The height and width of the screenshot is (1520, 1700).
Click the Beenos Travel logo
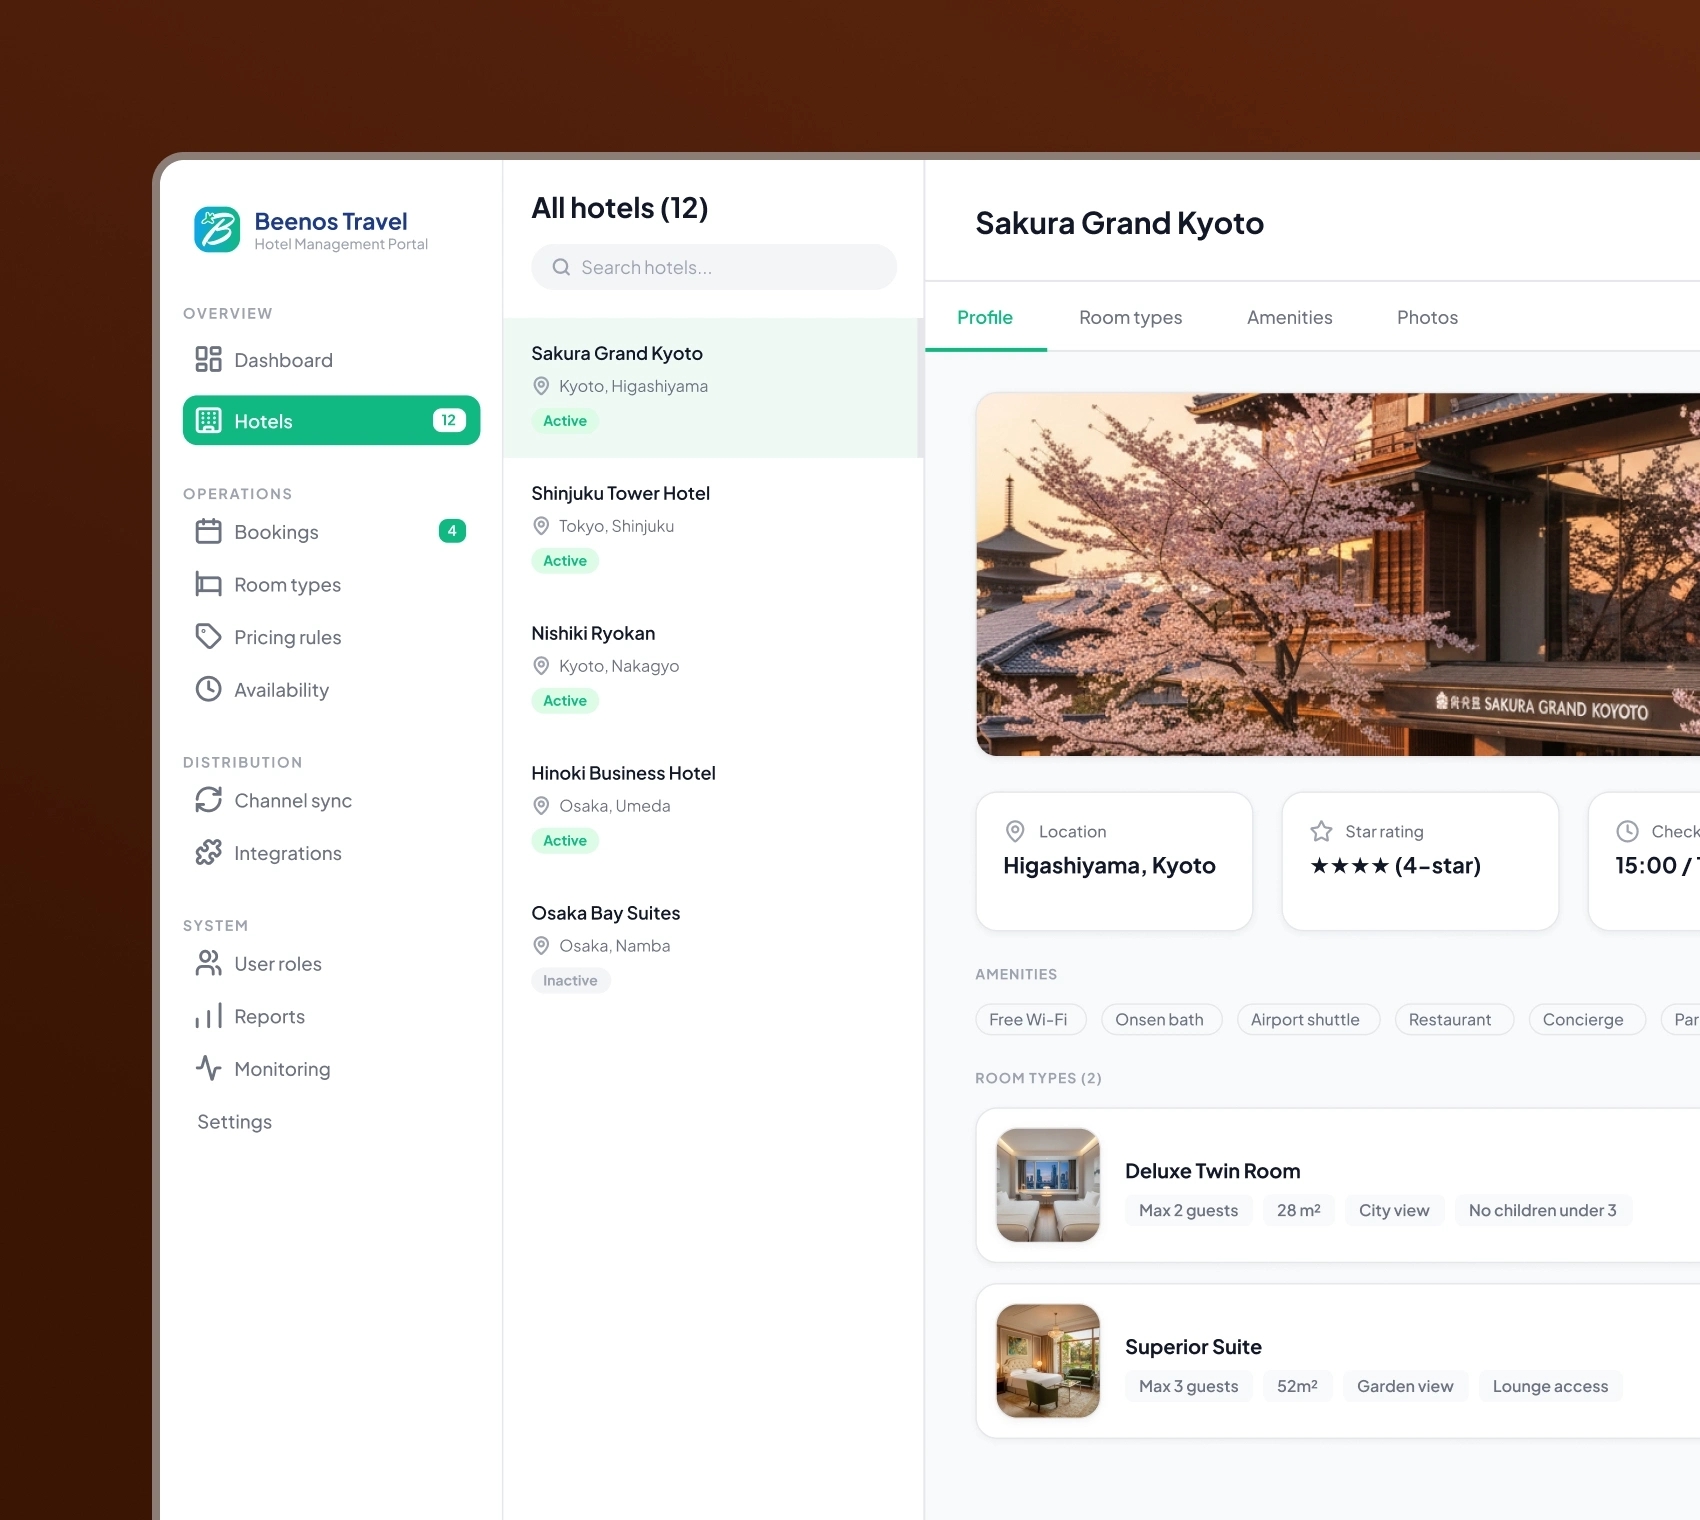click(x=217, y=230)
